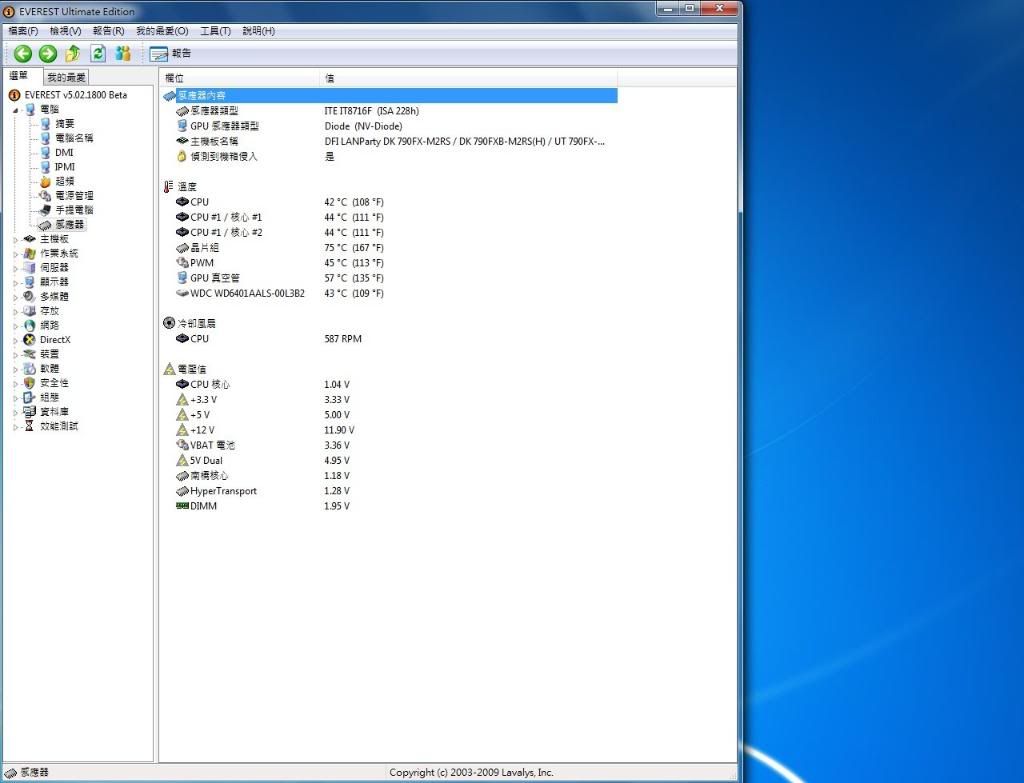This screenshot has height=783, width=1024.
Task: Expand the 存放 tree node
Action: coord(16,312)
